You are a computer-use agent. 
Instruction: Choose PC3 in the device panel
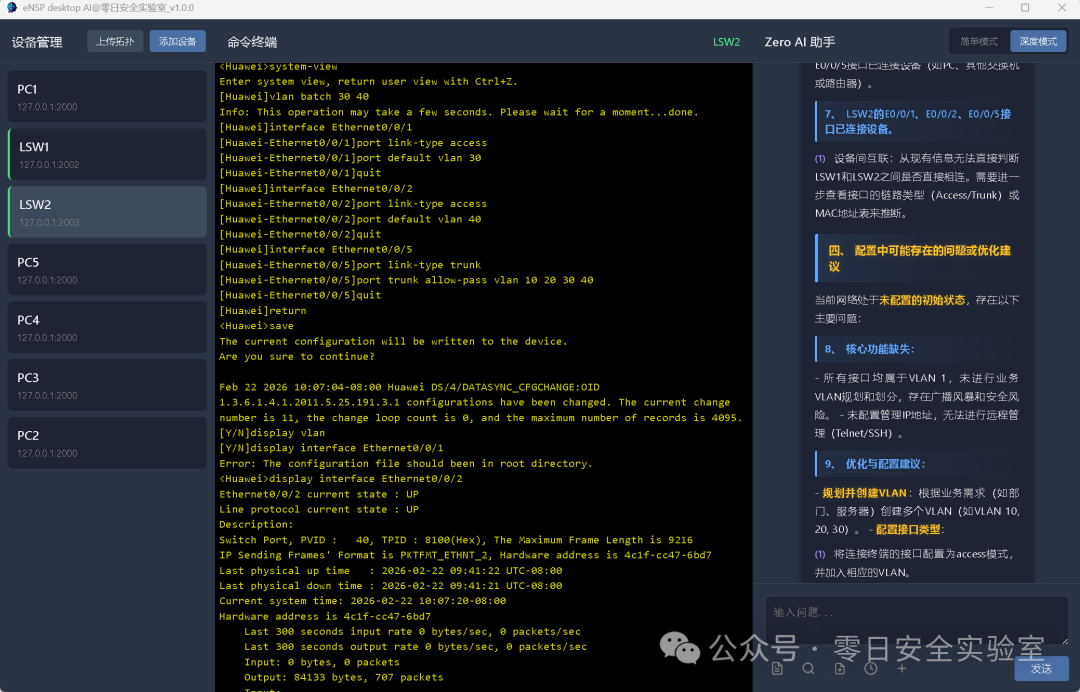107,385
